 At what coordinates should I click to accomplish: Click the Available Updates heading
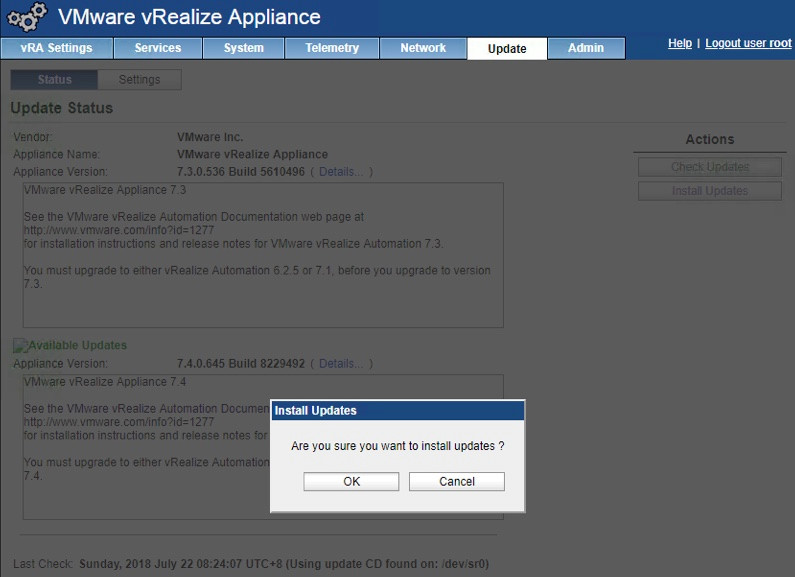(78, 345)
